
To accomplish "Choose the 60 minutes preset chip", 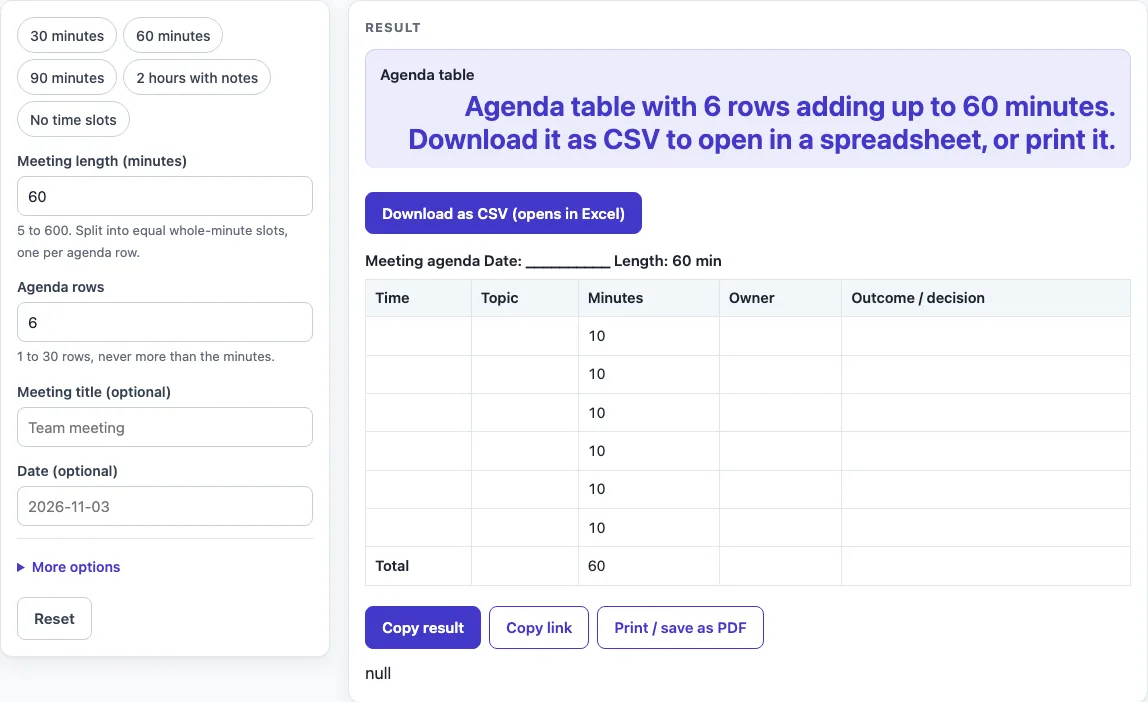I will [x=173, y=36].
